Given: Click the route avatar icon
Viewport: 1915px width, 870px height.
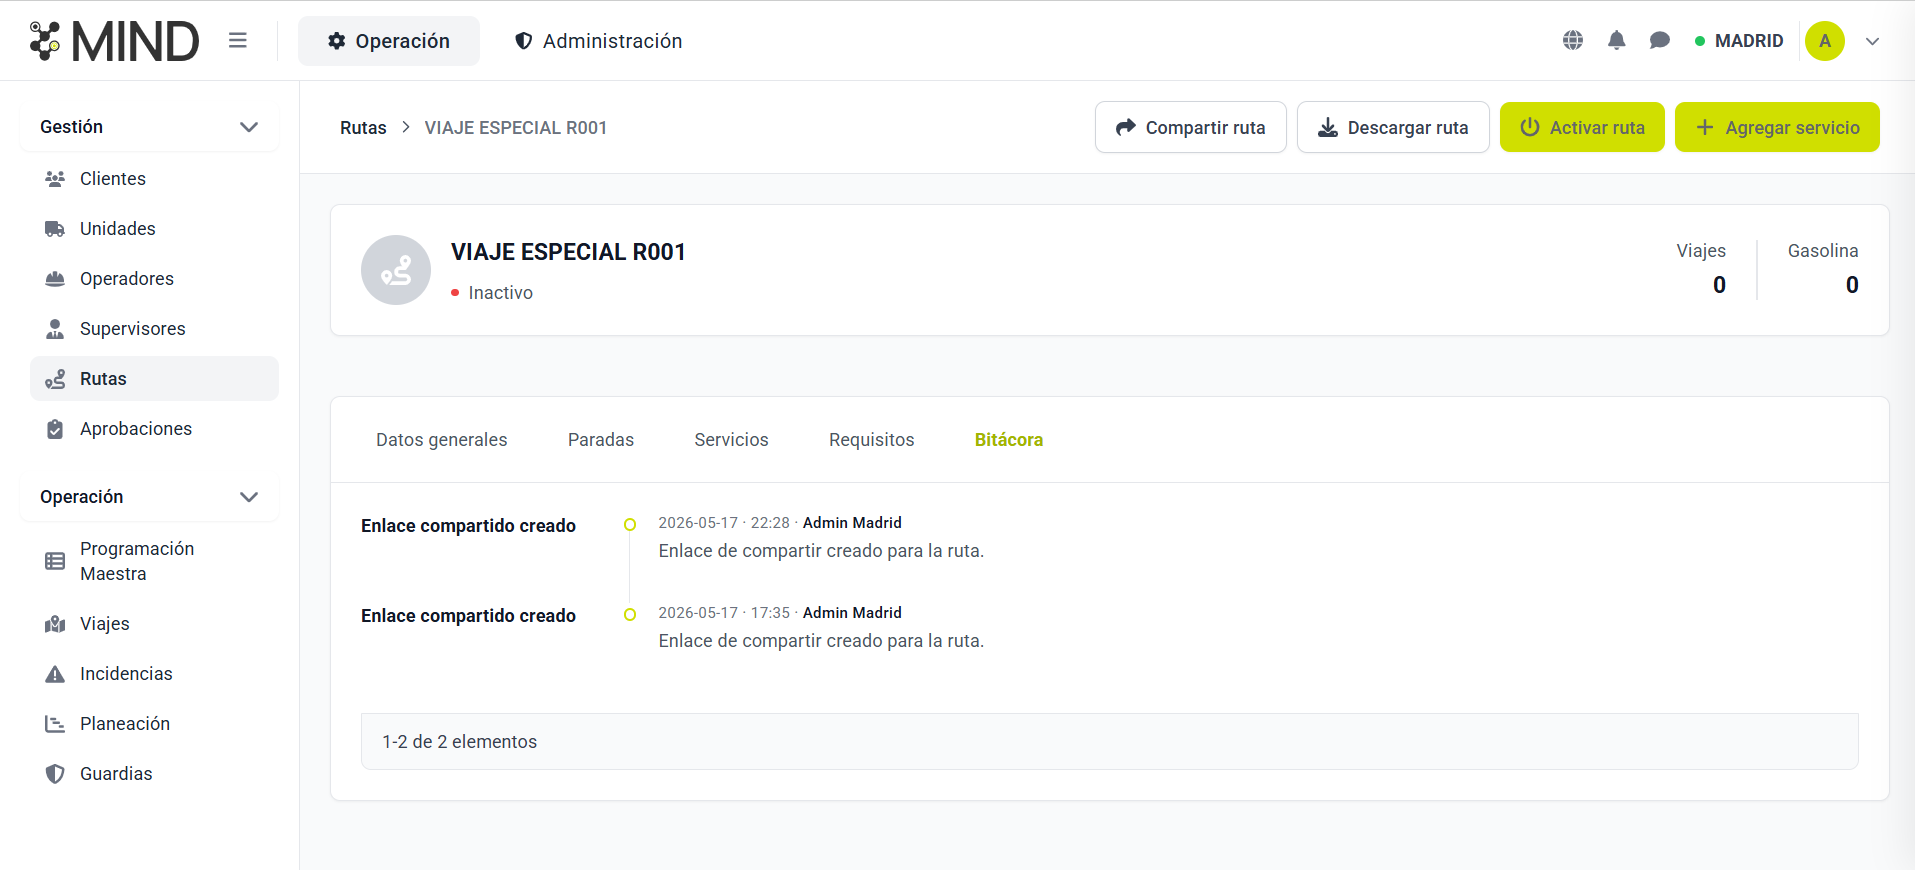Looking at the screenshot, I should pos(396,270).
